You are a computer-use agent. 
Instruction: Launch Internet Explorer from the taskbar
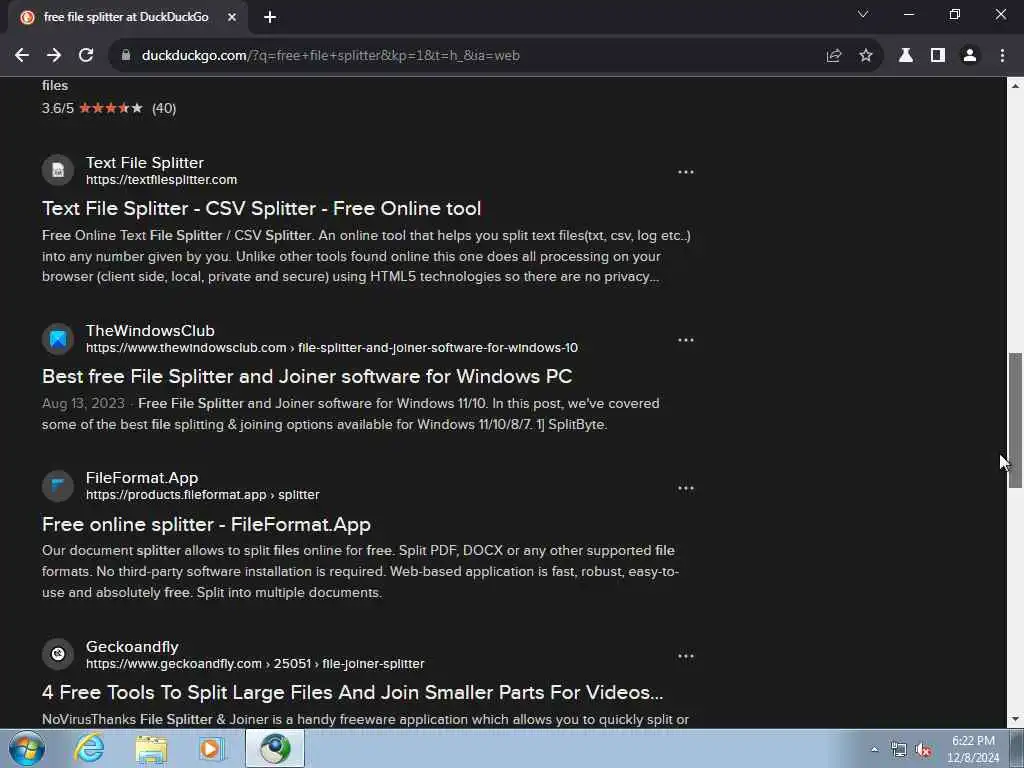[x=89, y=748]
